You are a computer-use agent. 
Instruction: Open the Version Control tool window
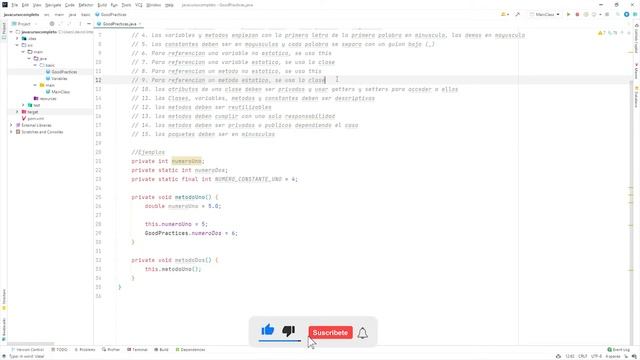point(27,350)
